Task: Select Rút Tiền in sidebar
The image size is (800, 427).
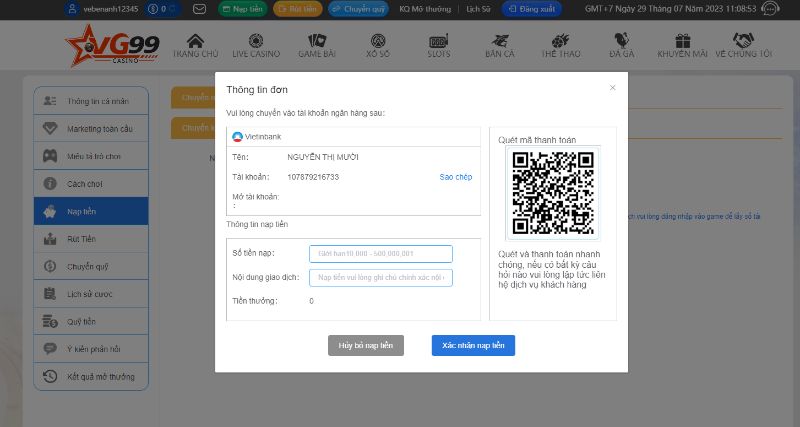Action: tap(91, 239)
